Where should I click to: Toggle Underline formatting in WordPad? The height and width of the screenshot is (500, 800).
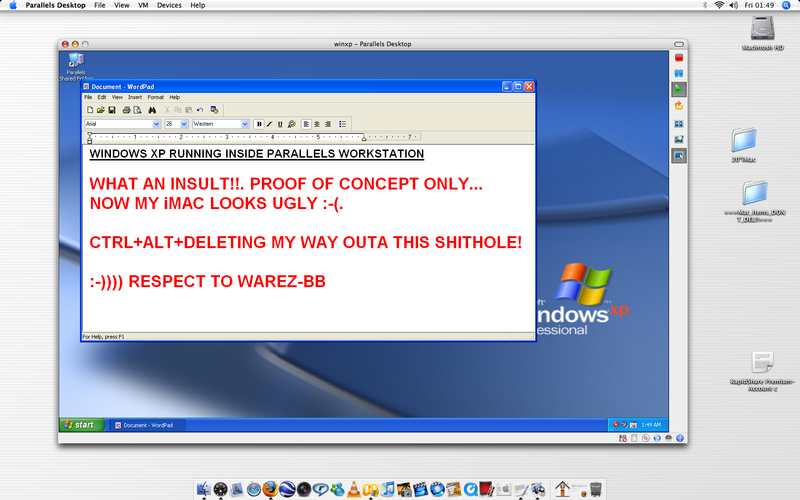[x=280, y=124]
